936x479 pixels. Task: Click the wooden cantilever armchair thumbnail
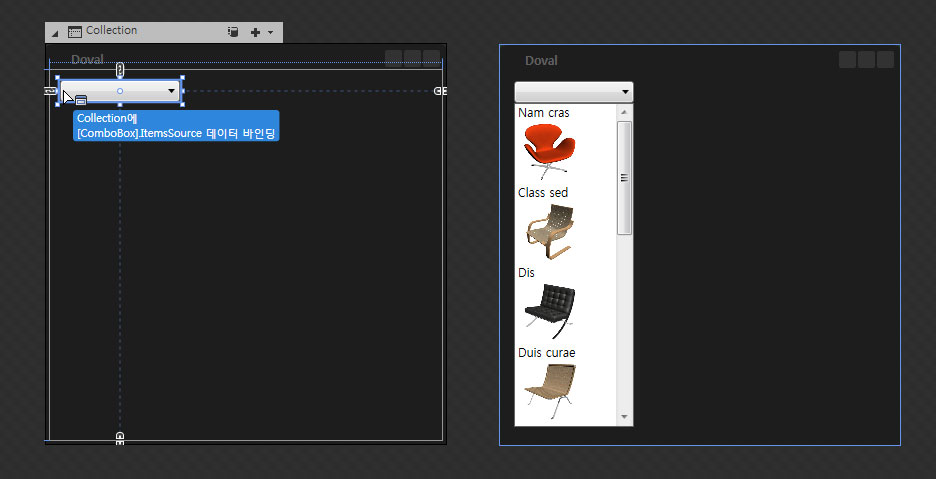pos(550,231)
